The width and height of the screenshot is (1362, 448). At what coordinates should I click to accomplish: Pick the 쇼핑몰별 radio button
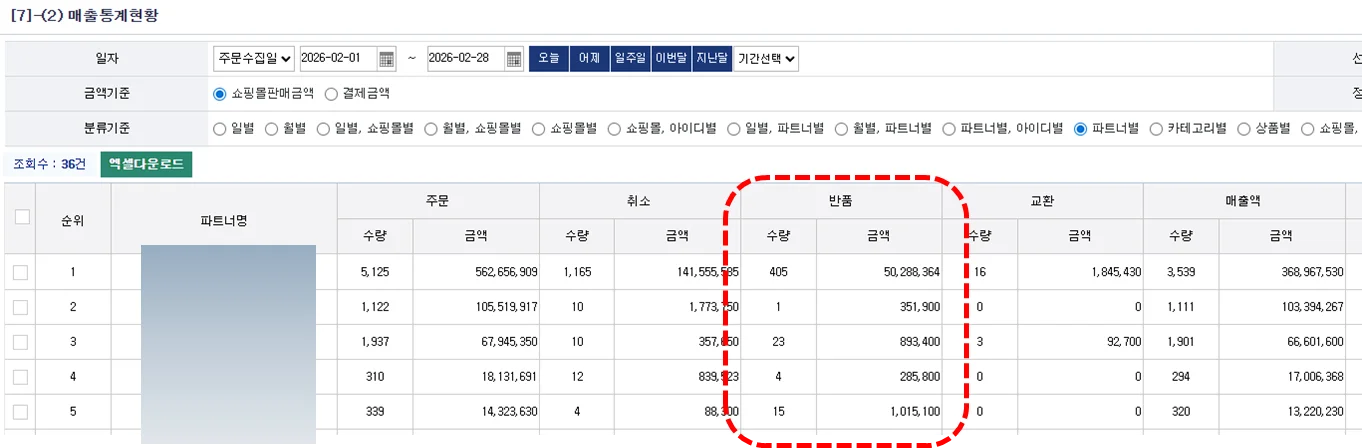coord(539,128)
